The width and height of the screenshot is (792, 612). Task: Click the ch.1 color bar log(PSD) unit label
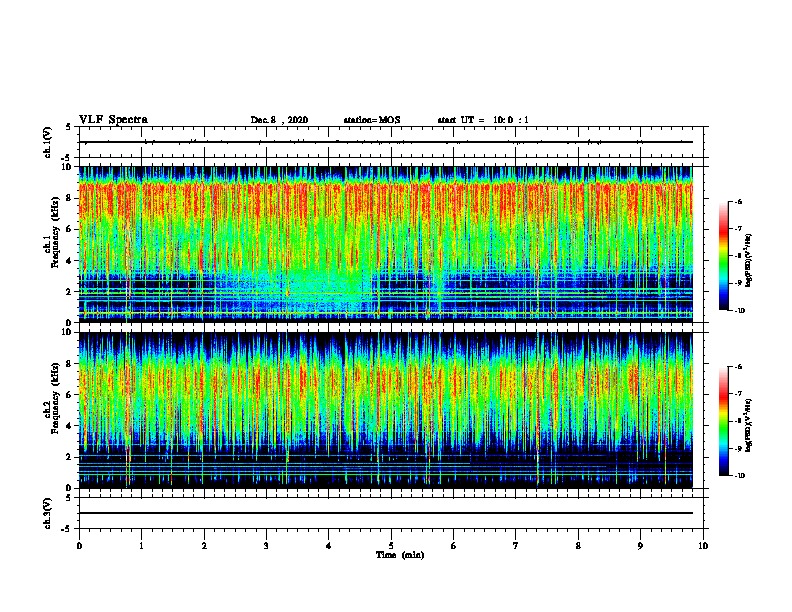pyautogui.click(x=749, y=261)
